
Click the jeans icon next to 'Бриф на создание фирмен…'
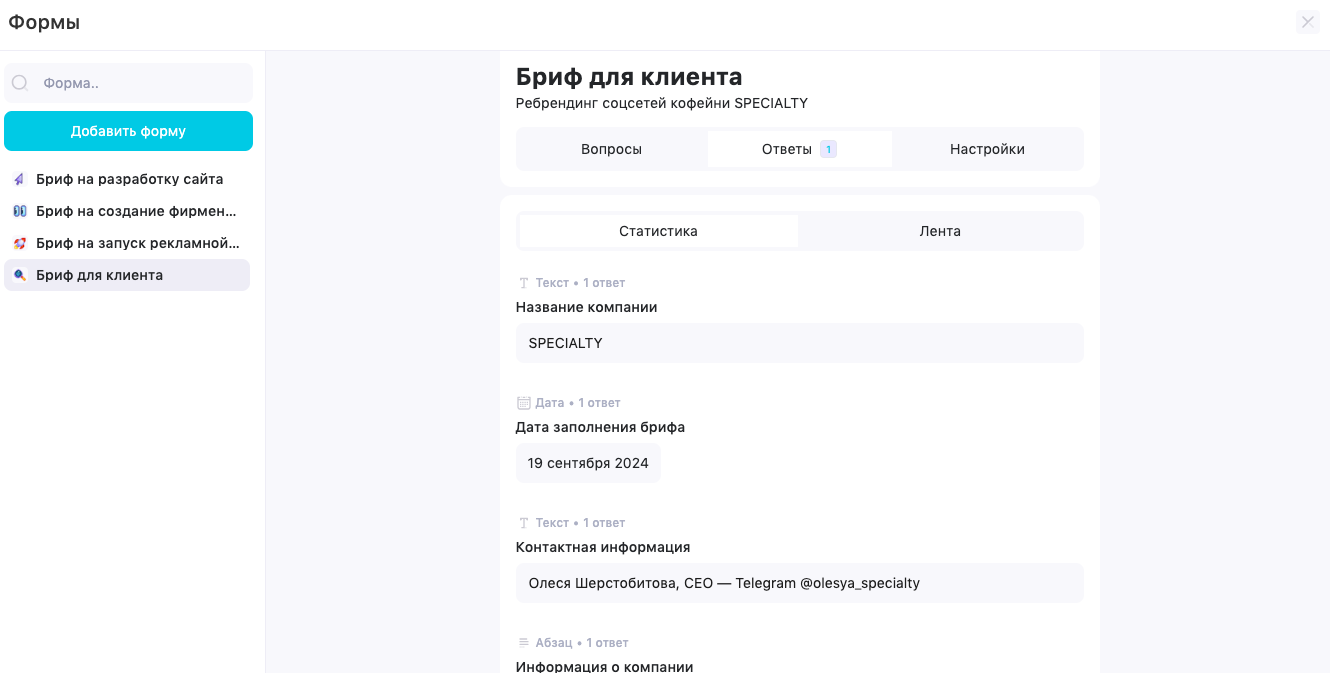tap(19, 210)
